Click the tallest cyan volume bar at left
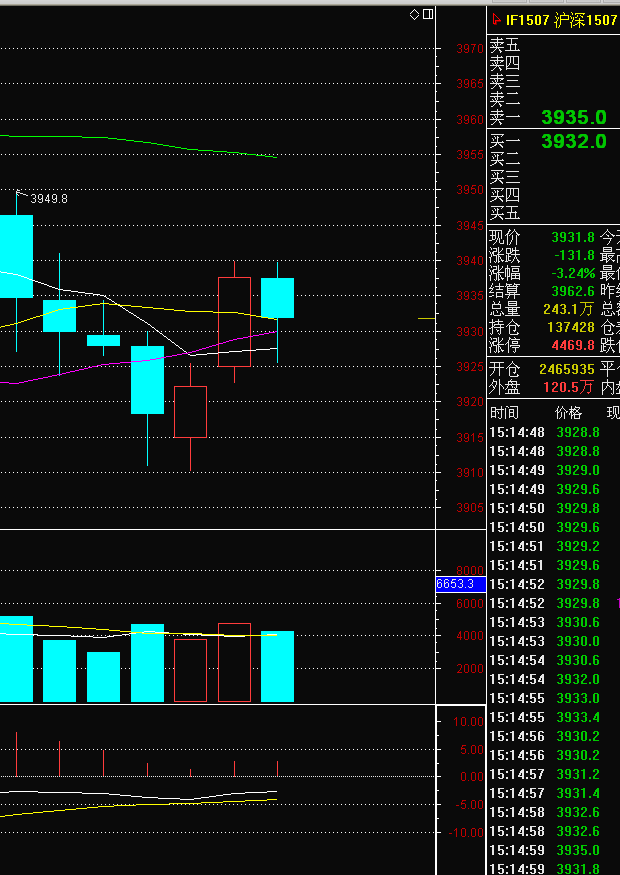Screen dimensions: 620x875 16,659
